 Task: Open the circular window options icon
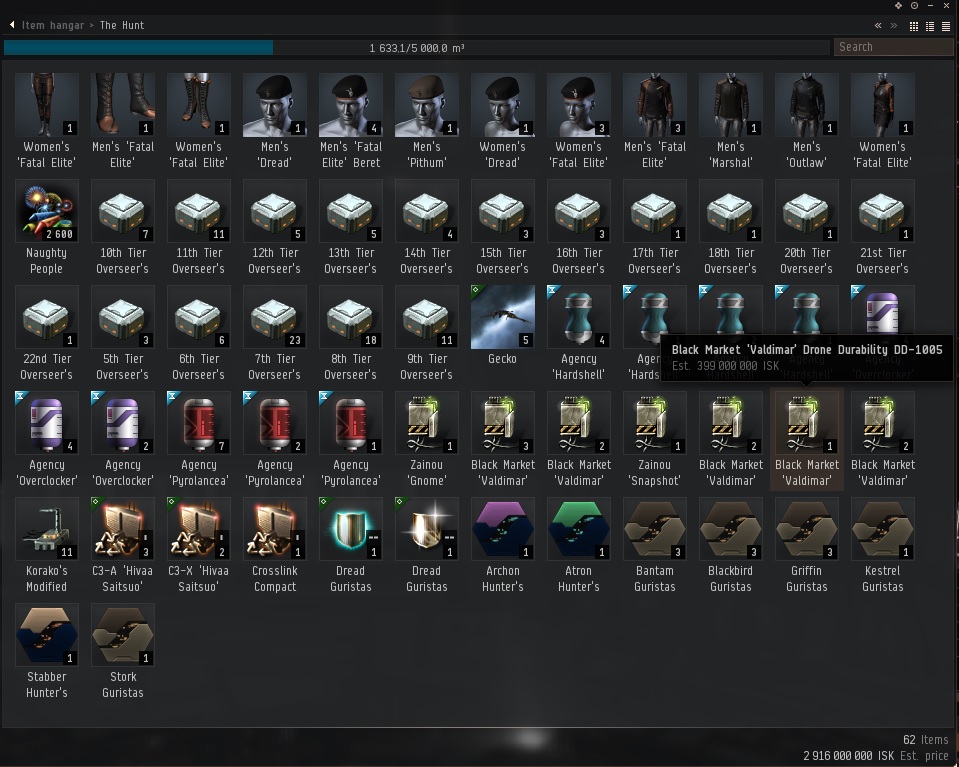[x=914, y=6]
